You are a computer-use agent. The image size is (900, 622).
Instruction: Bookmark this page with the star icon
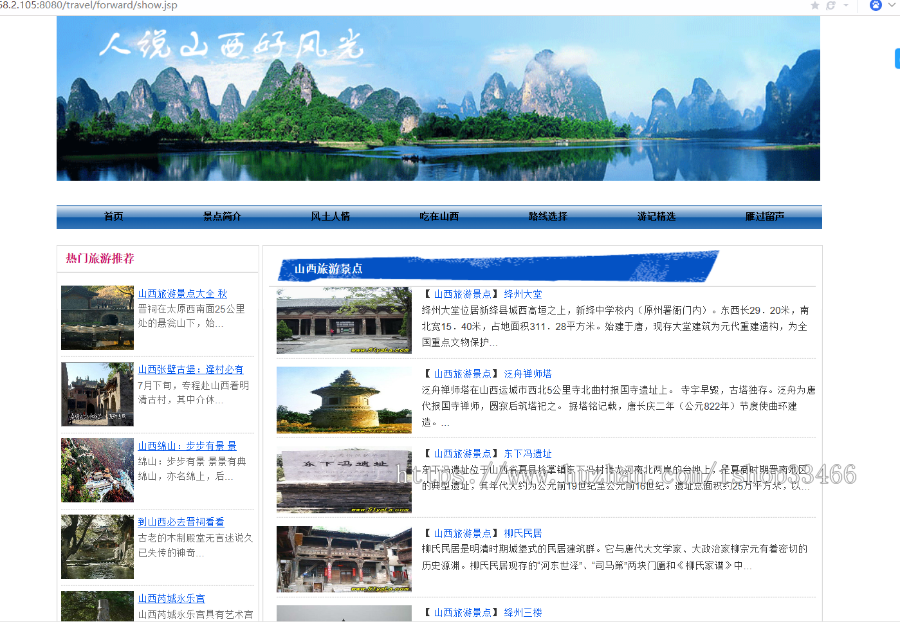coord(814,5)
